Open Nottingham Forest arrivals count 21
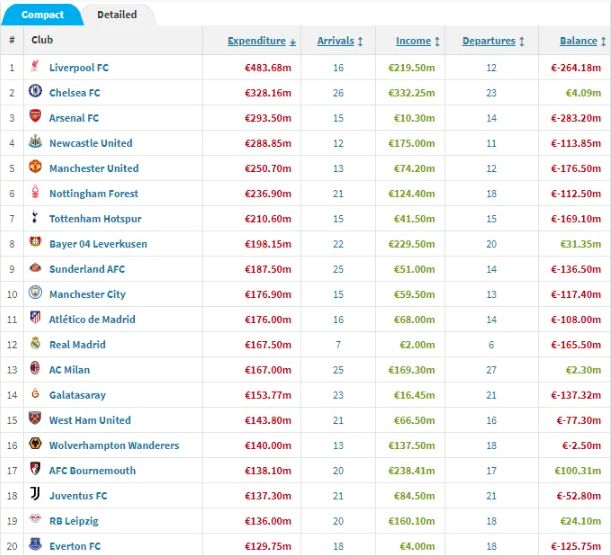The width and height of the screenshot is (611, 555). [x=338, y=194]
